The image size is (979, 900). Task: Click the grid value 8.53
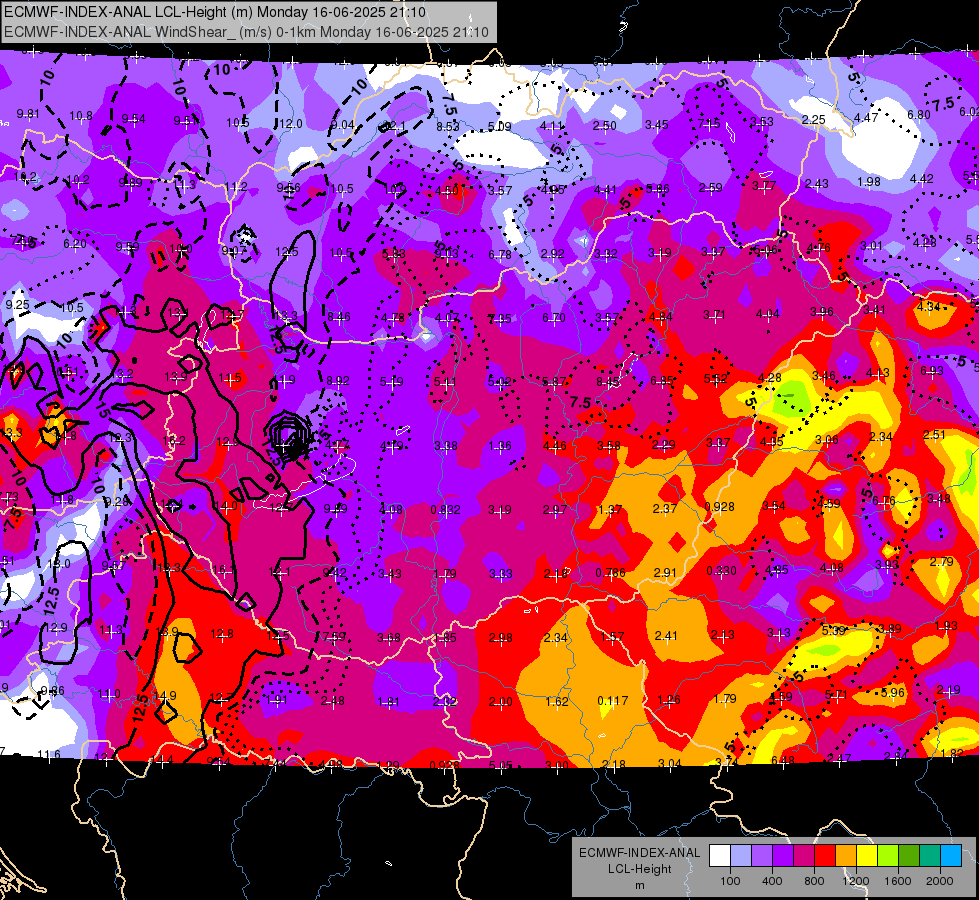(x=447, y=126)
